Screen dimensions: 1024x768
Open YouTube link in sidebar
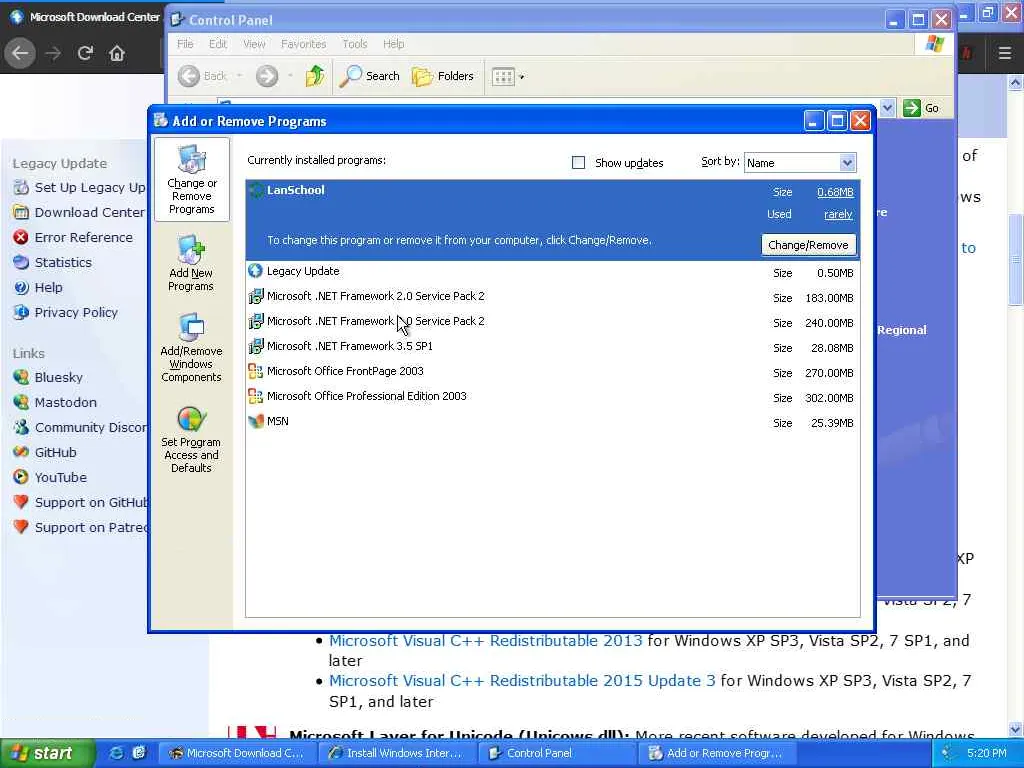pyautogui.click(x=61, y=477)
